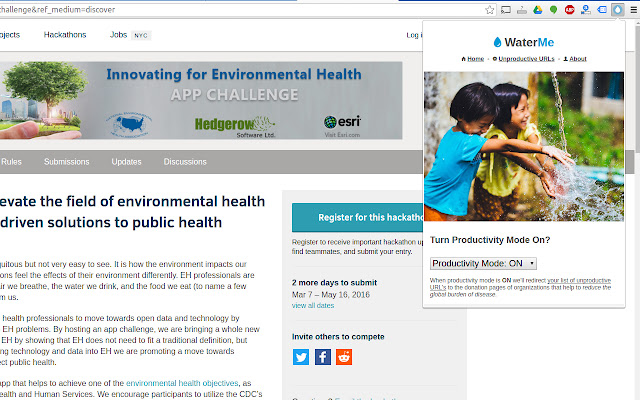Open the Chrome hamburger menu
Screen dimensions: 640x400
[633, 10]
